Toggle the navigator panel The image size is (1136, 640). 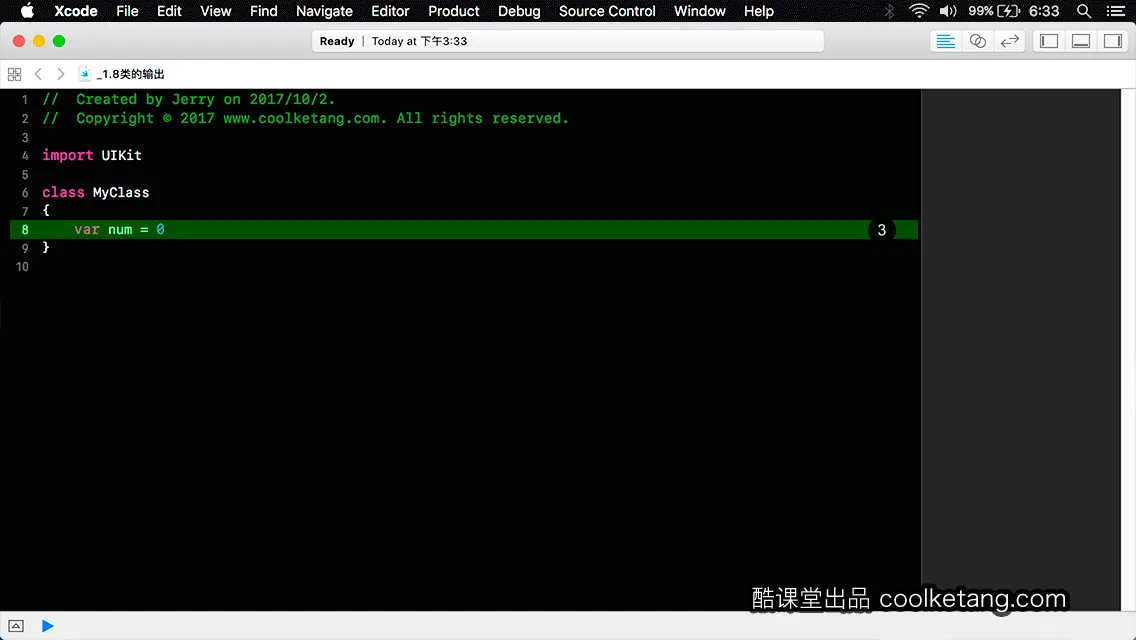[1049, 41]
